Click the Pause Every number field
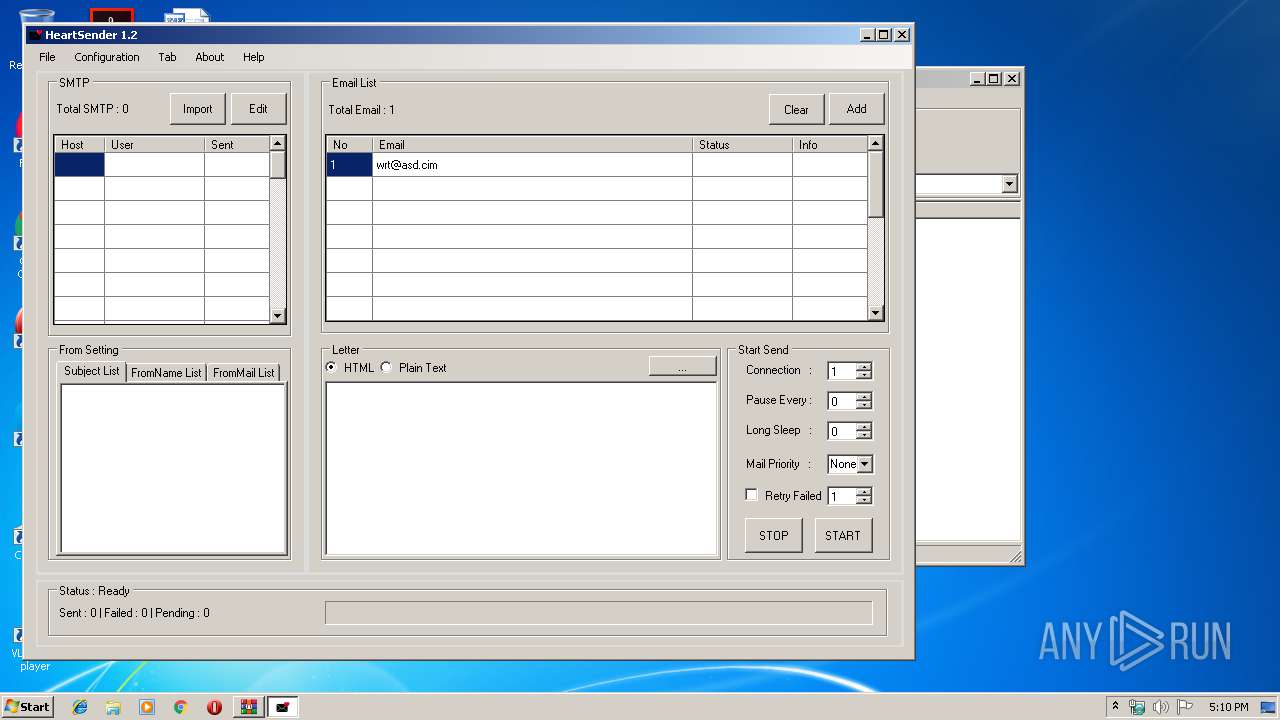This screenshot has width=1280, height=720. 842,401
